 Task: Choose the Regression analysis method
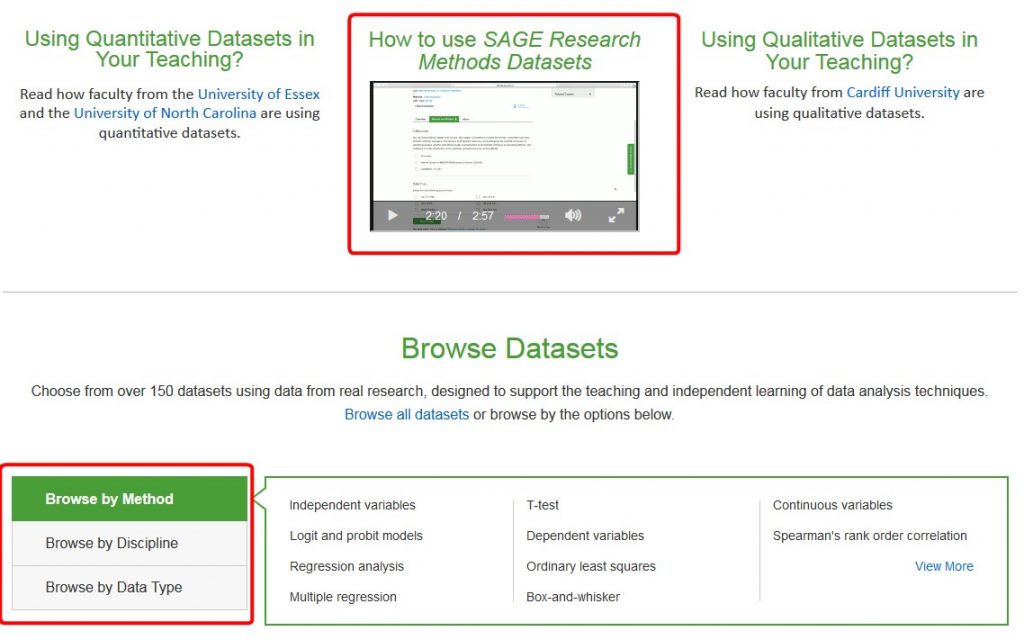346,566
